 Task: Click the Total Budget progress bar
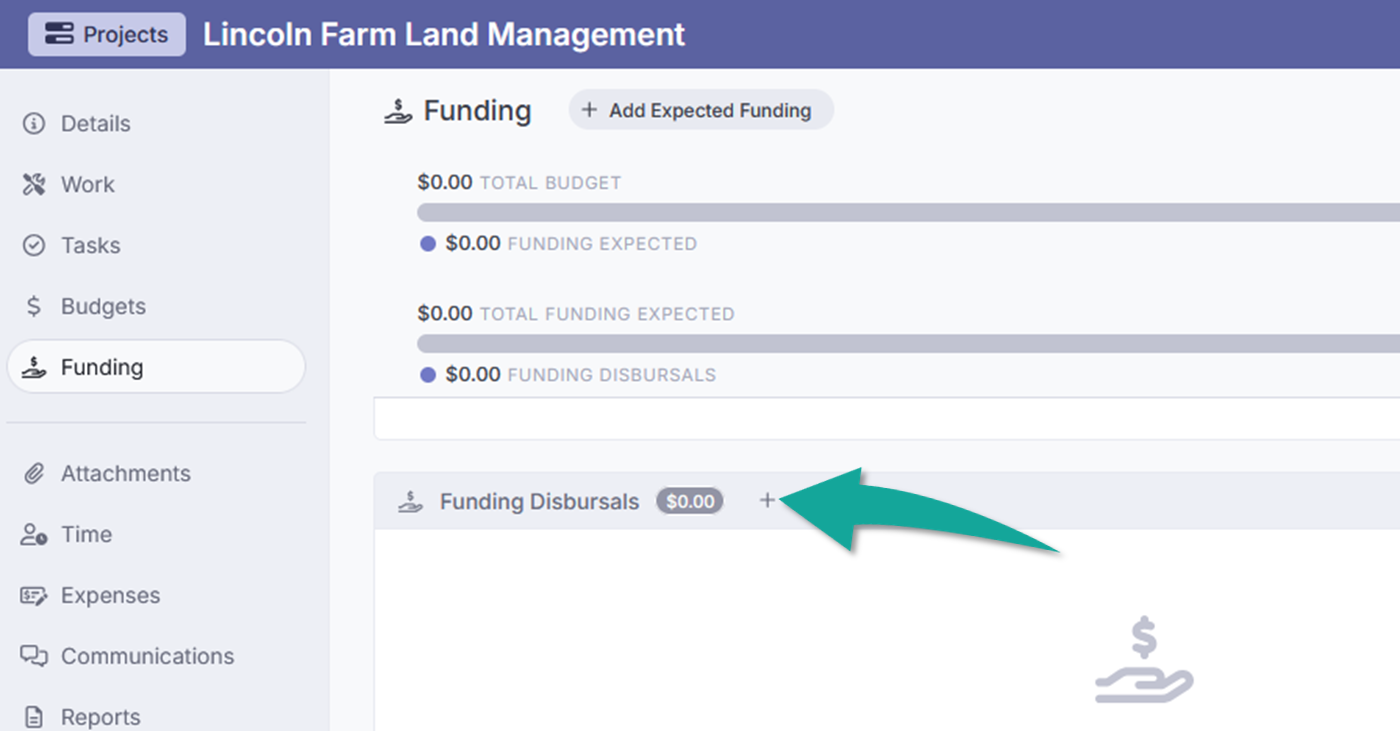point(900,212)
